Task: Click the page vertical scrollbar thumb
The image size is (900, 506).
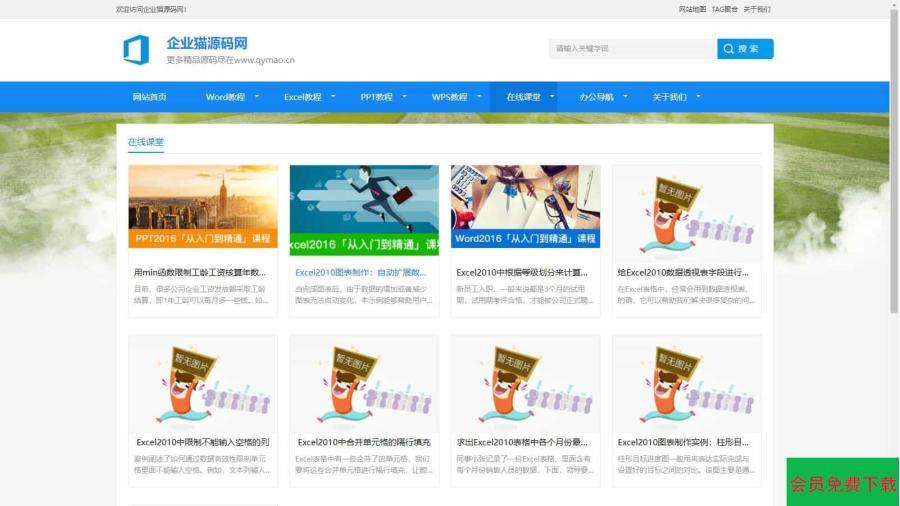Action: tap(894, 161)
